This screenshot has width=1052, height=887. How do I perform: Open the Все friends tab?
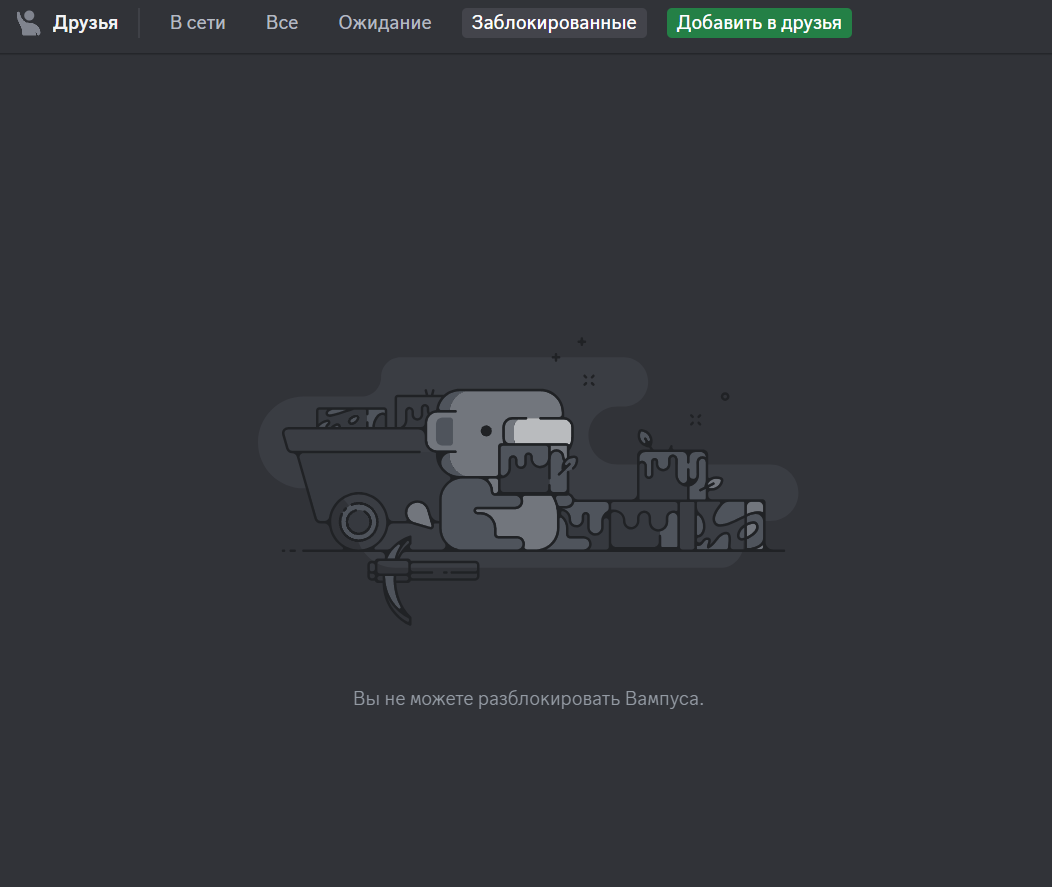(282, 23)
